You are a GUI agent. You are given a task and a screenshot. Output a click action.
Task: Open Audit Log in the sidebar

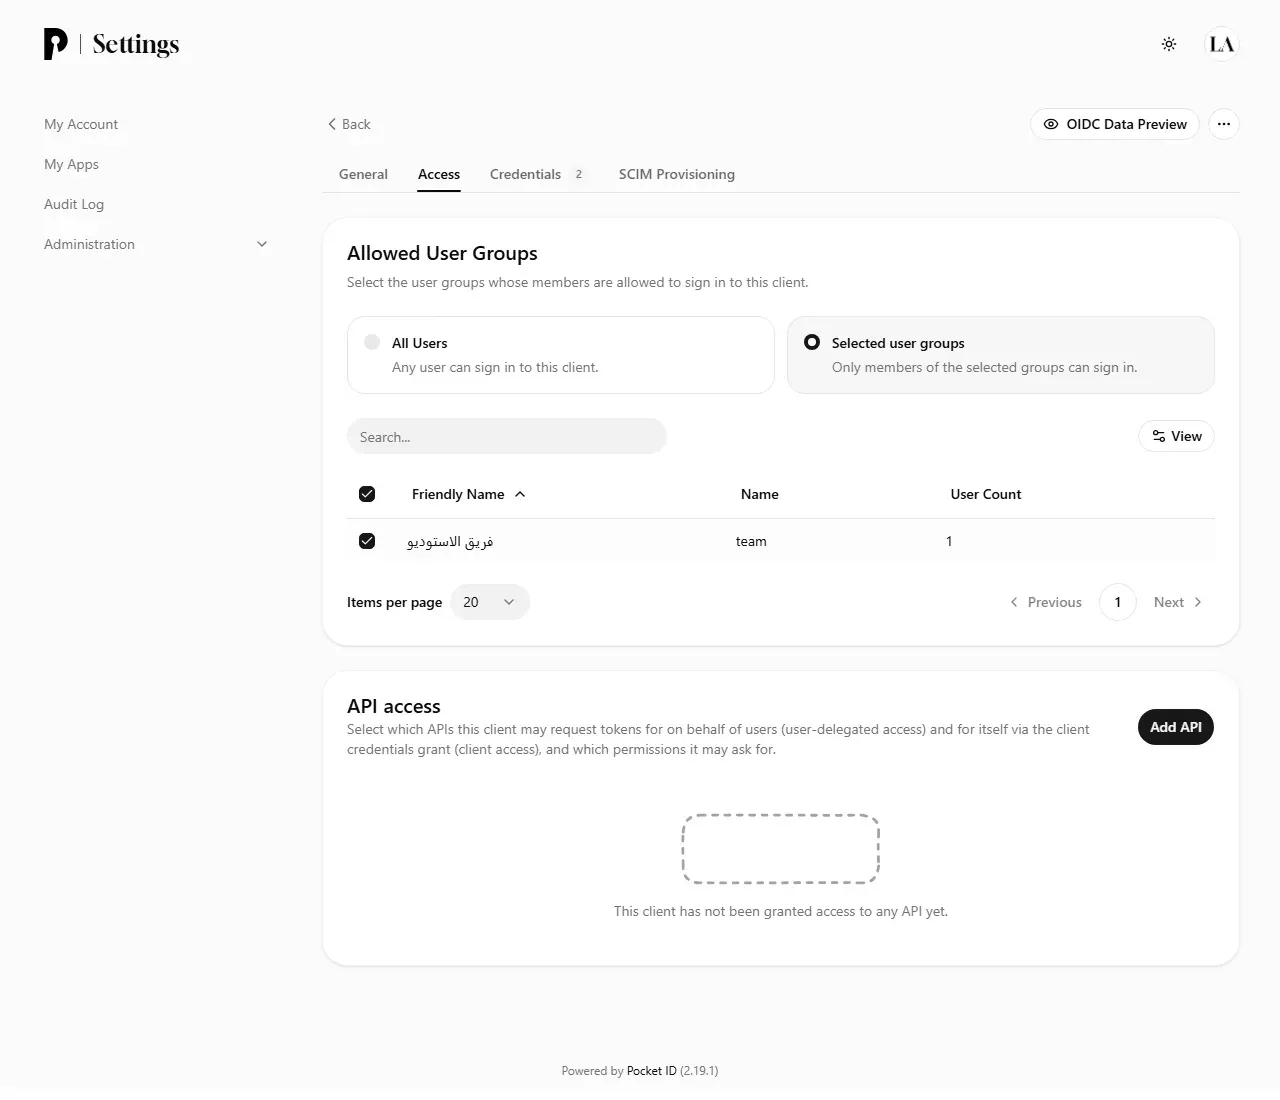click(74, 204)
